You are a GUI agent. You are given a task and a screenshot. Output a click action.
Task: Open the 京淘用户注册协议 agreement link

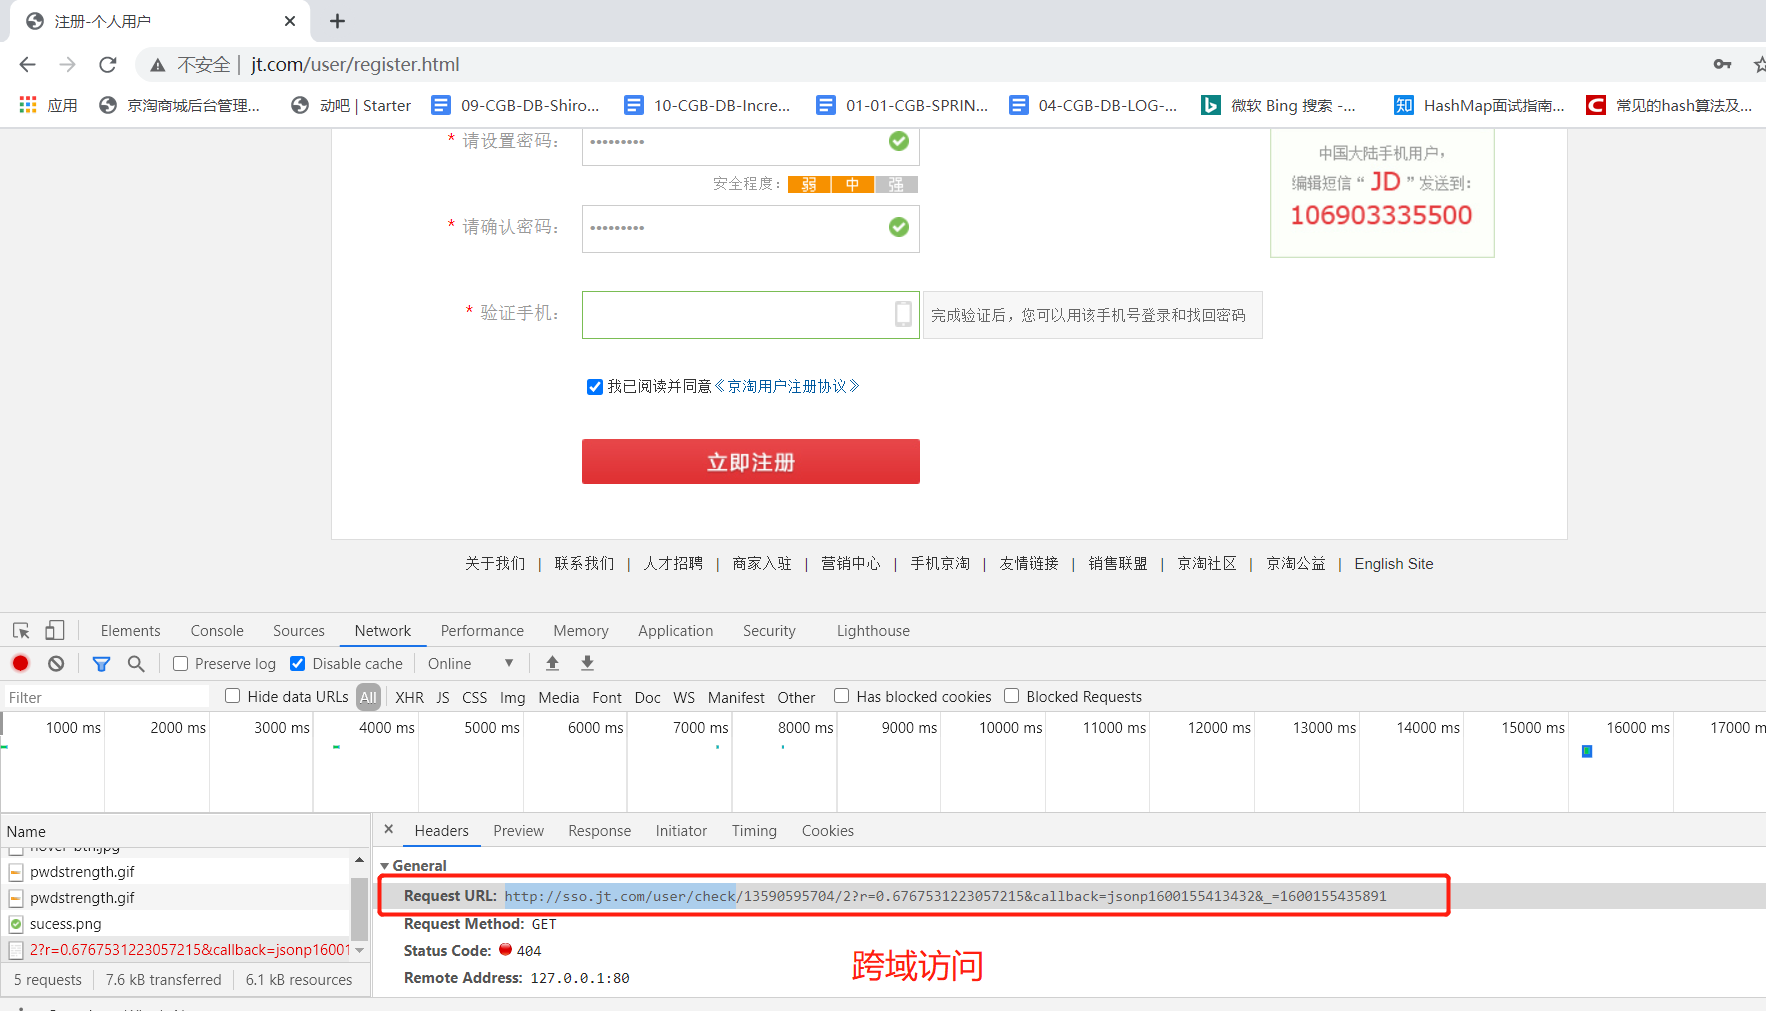(789, 386)
